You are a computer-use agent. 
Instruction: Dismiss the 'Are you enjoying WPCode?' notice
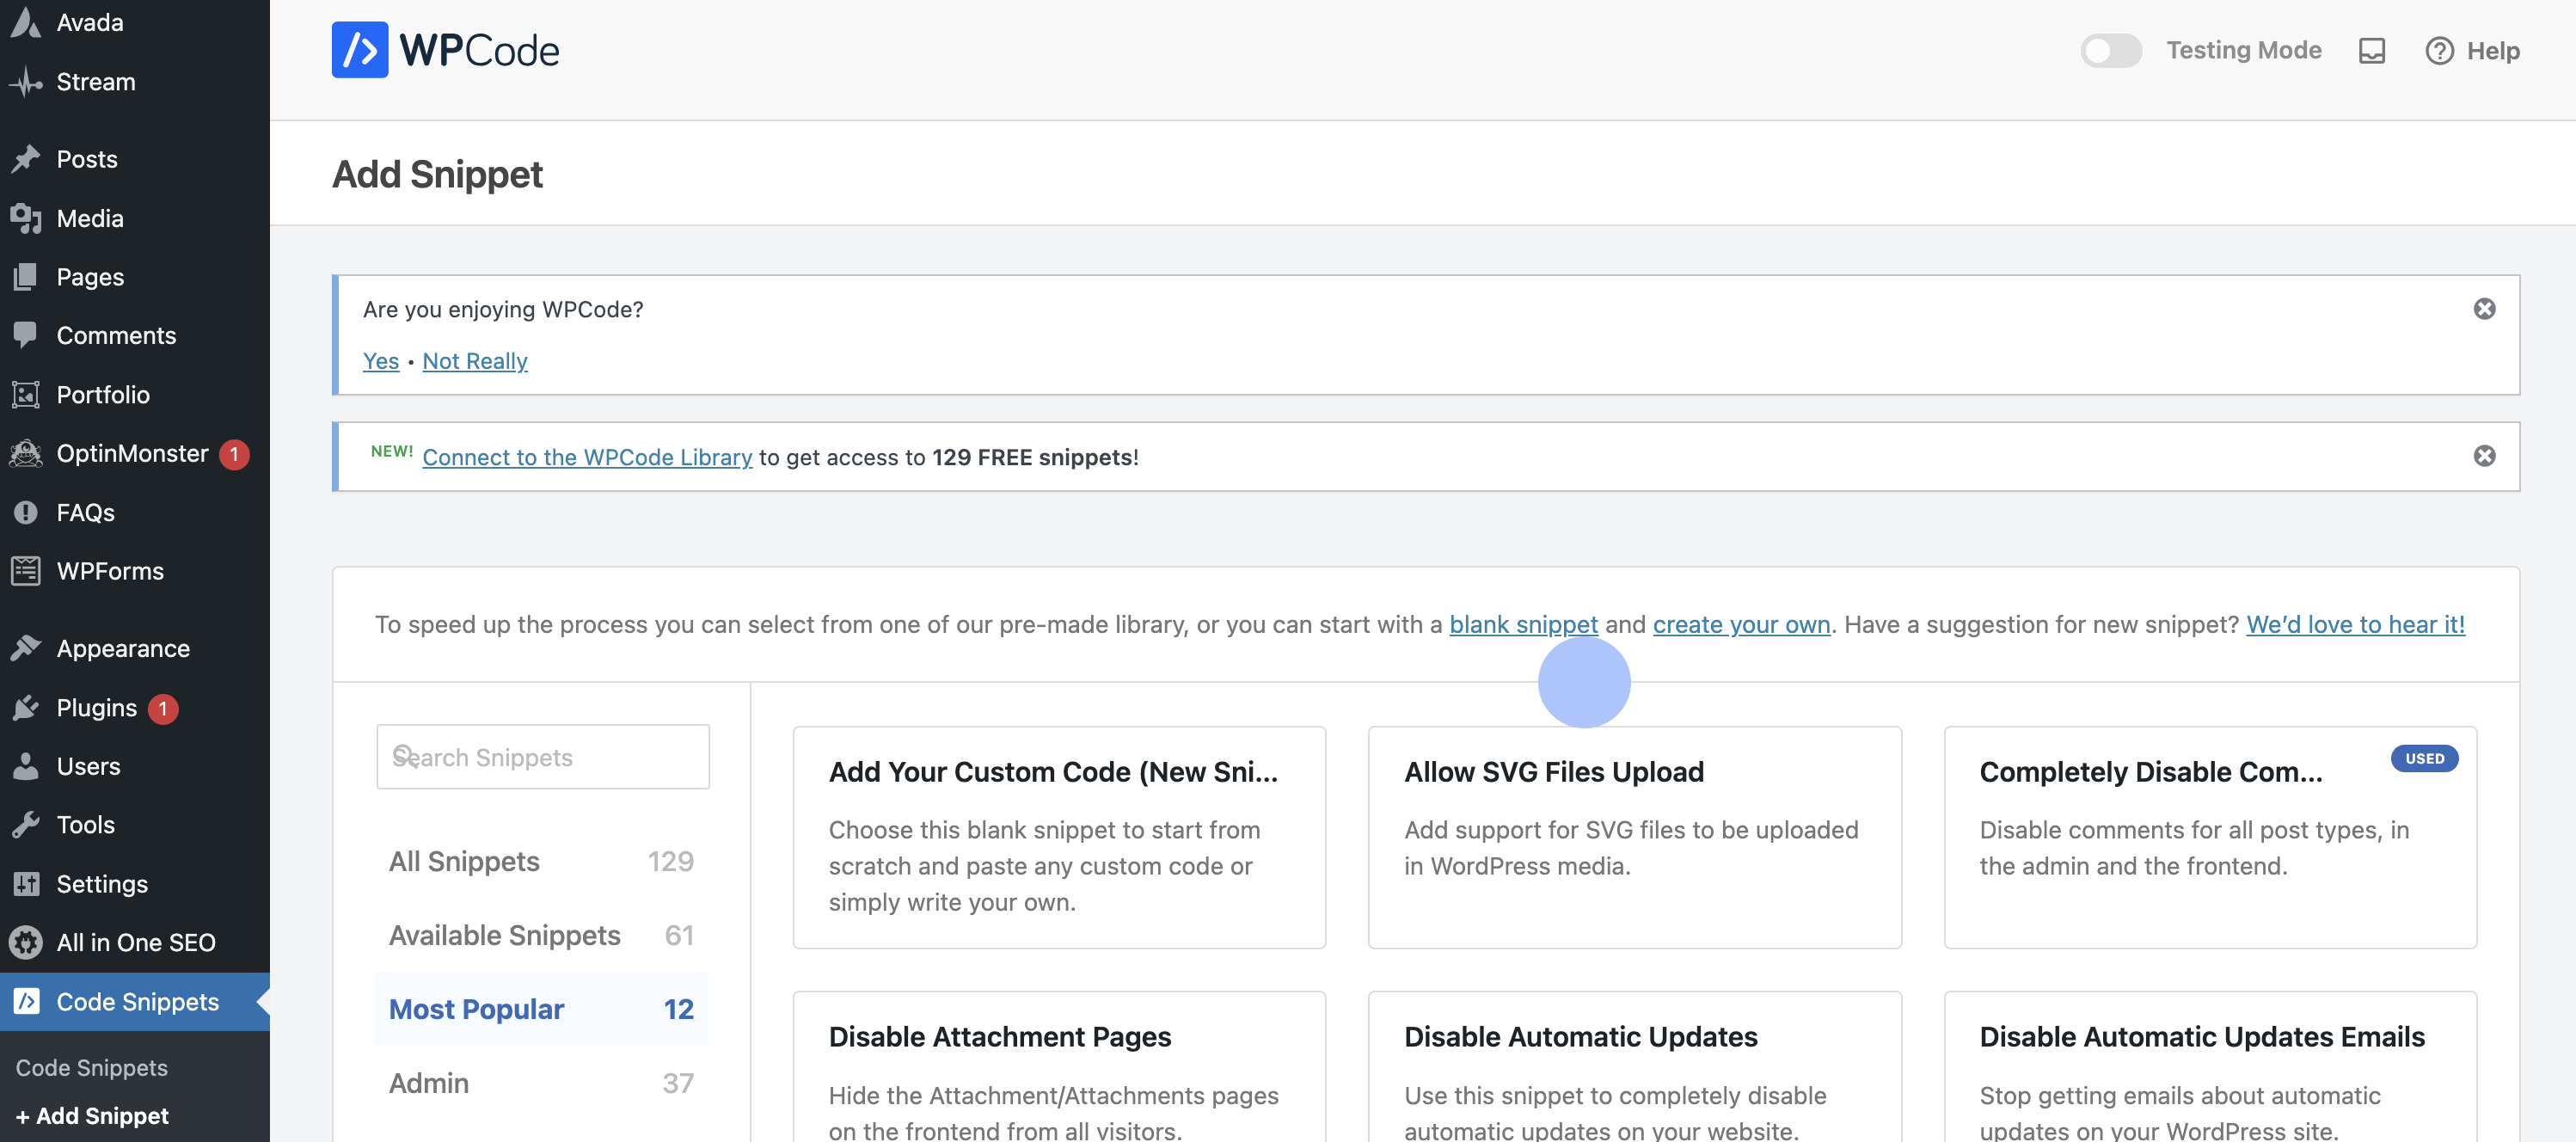point(2484,308)
